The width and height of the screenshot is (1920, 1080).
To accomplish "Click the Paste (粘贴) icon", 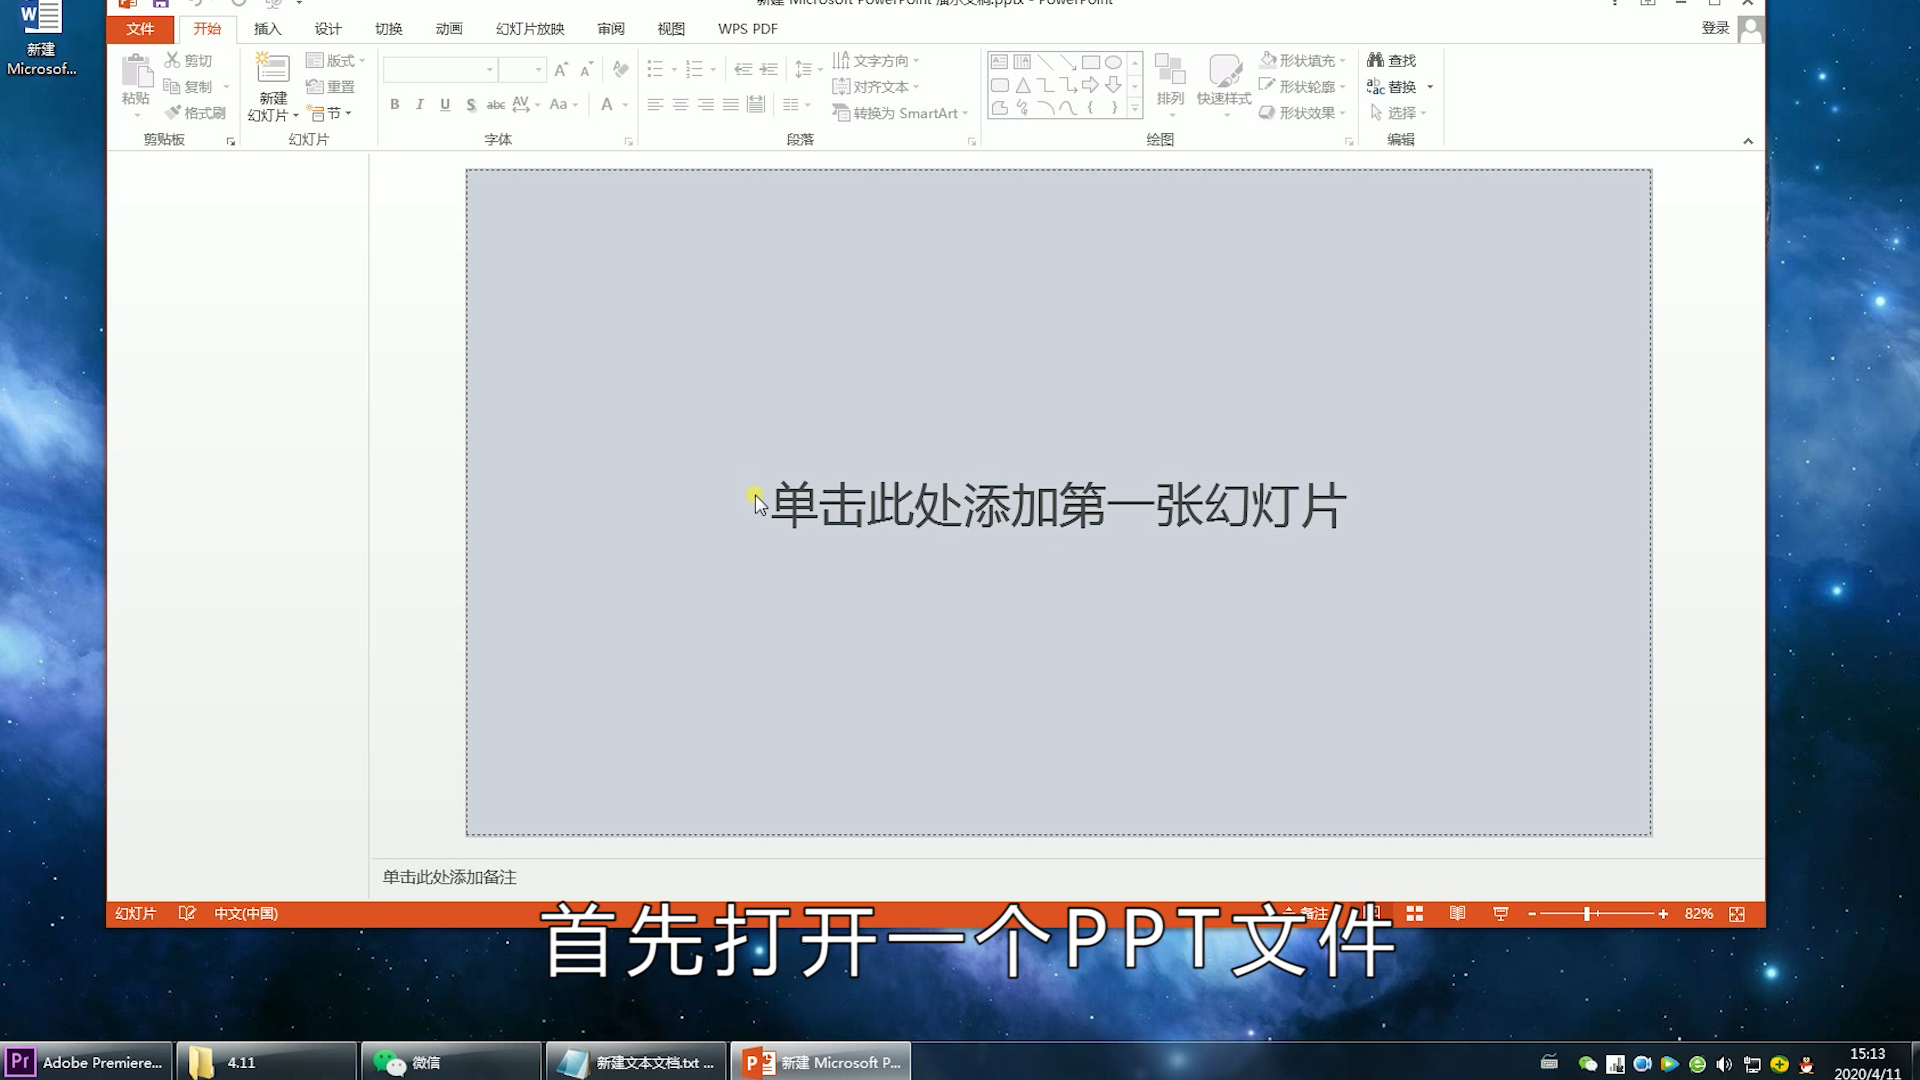I will (136, 72).
